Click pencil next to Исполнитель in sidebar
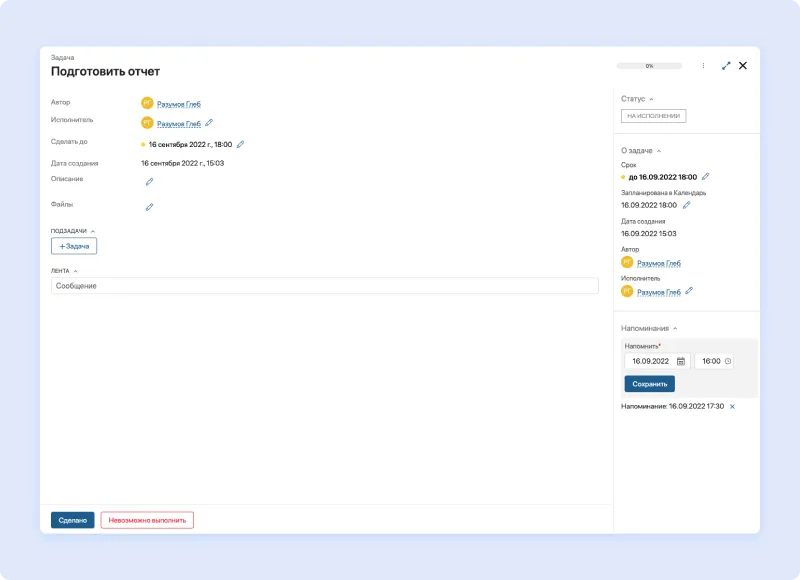Viewport: 800px width, 580px height. pyautogui.click(x=689, y=292)
